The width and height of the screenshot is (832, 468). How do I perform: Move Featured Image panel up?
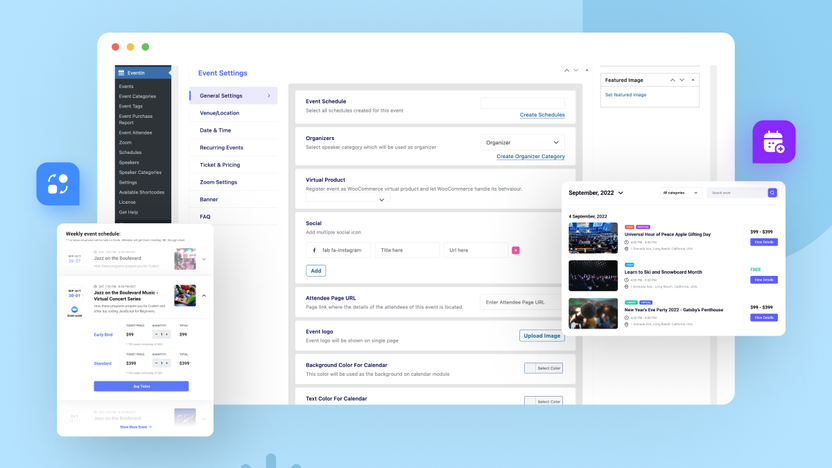(x=672, y=80)
